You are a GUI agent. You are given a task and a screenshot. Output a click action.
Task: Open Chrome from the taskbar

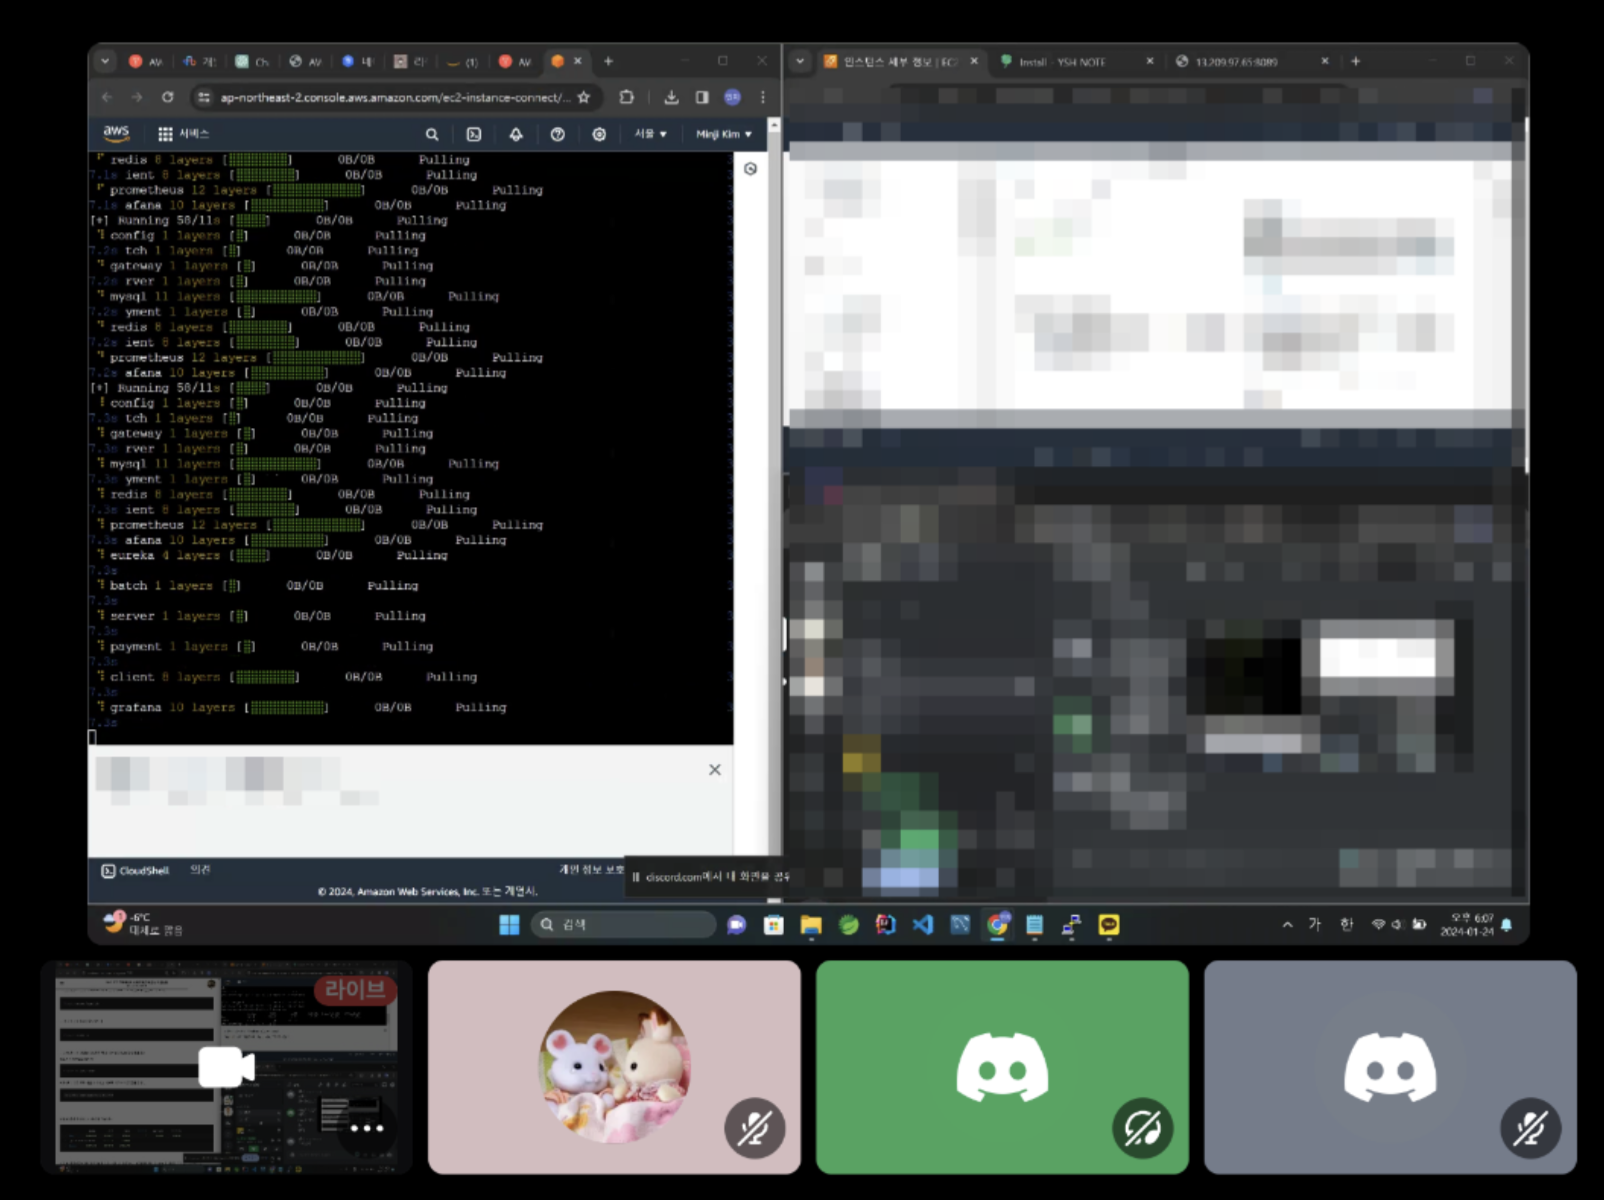point(997,925)
